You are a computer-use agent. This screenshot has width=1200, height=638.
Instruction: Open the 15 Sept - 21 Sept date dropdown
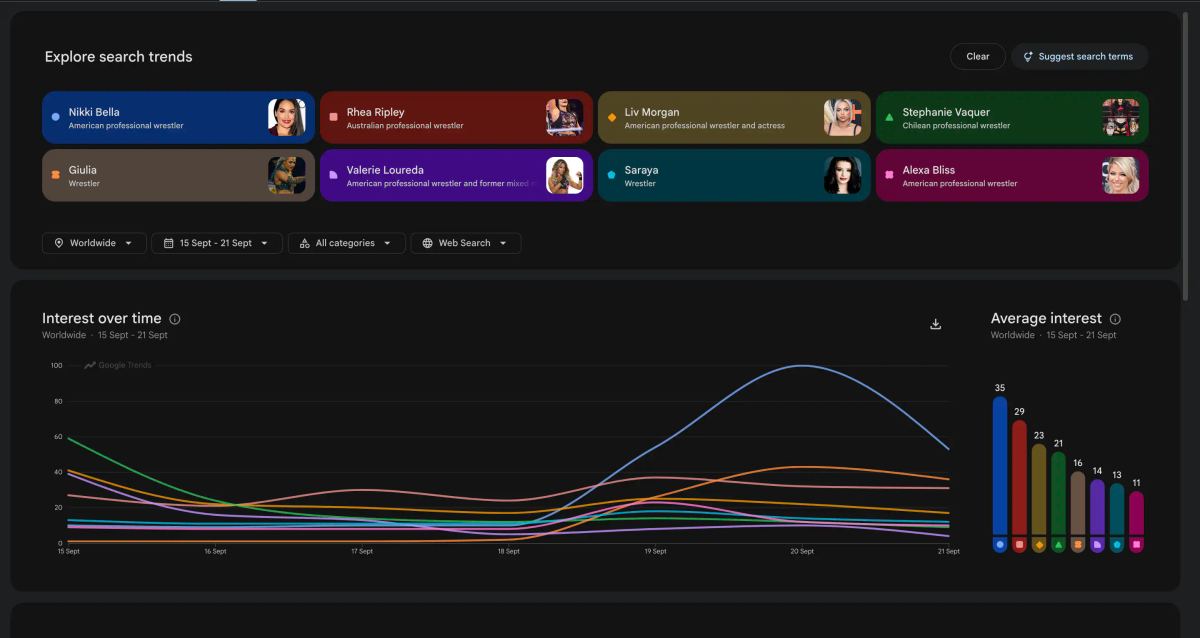[216, 243]
